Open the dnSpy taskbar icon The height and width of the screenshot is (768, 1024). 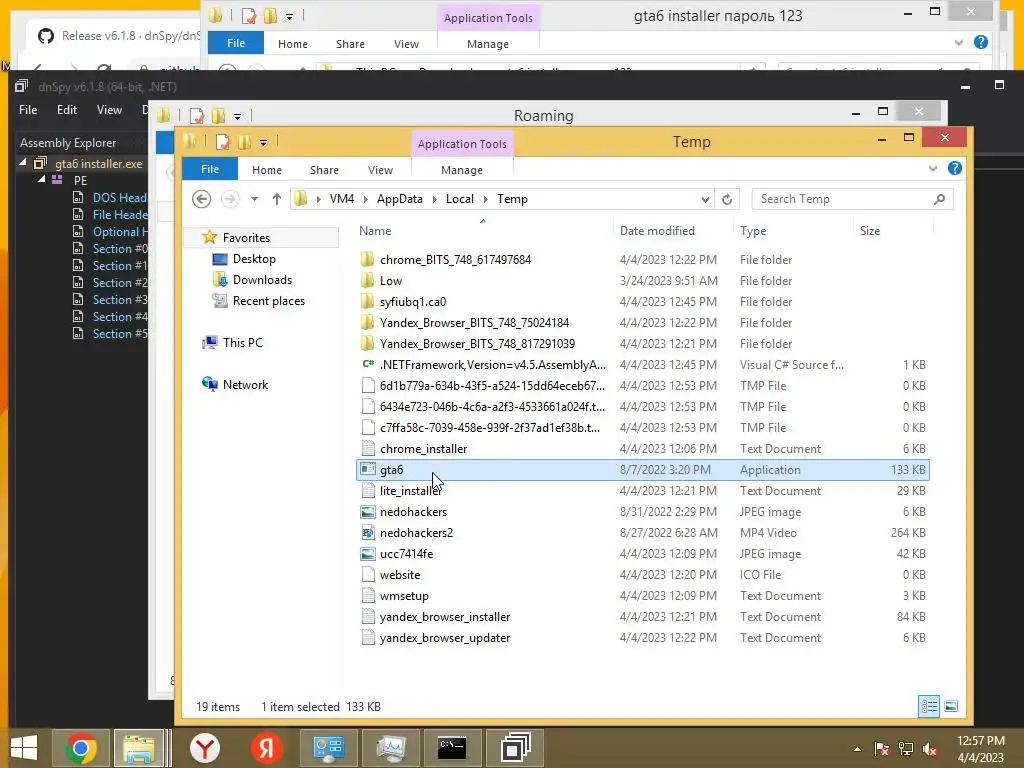(x=515, y=748)
